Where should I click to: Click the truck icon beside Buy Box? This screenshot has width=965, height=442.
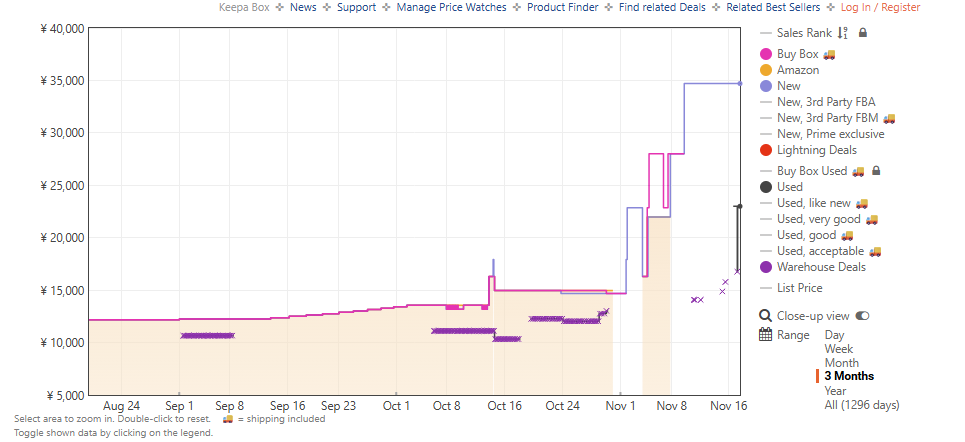click(x=829, y=54)
